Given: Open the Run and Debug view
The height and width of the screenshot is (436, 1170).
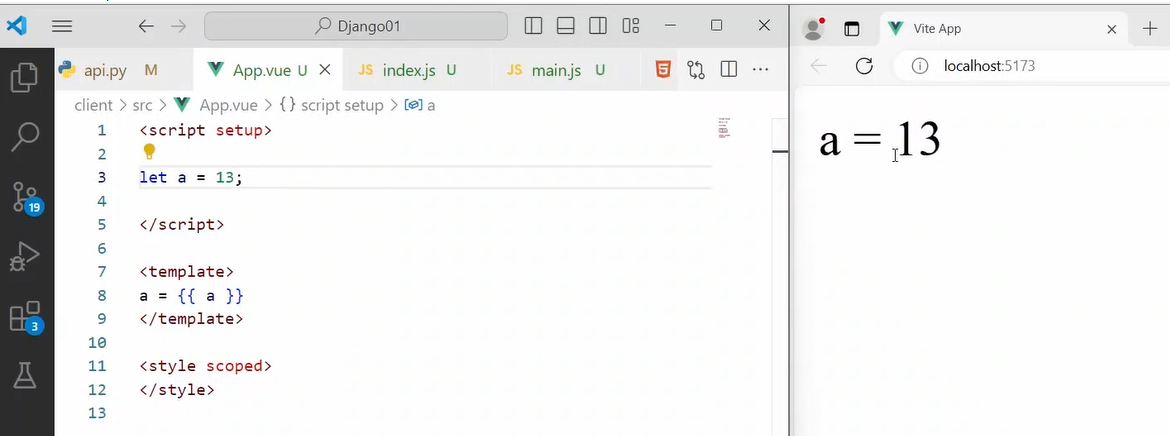Looking at the screenshot, I should (x=24, y=257).
